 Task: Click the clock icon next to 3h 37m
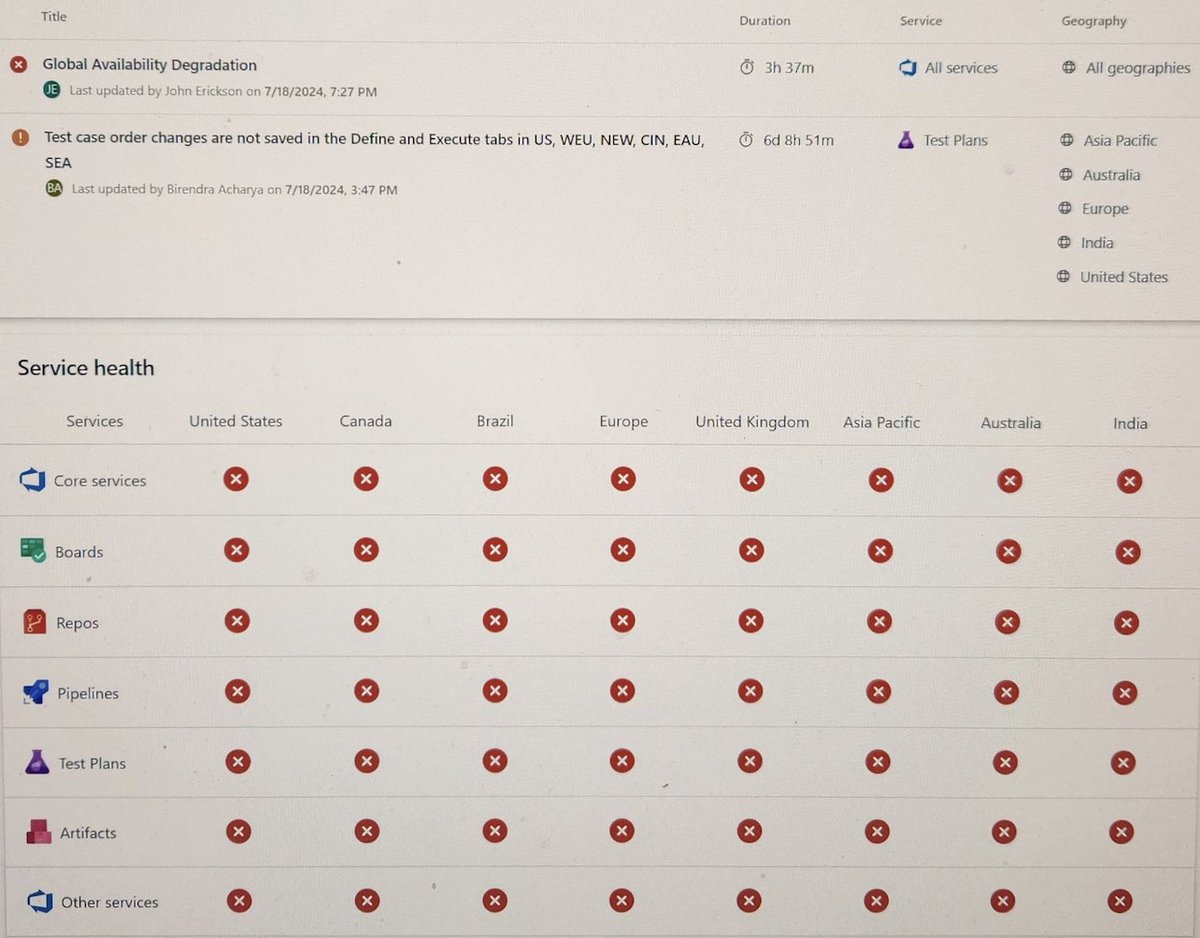pos(746,68)
